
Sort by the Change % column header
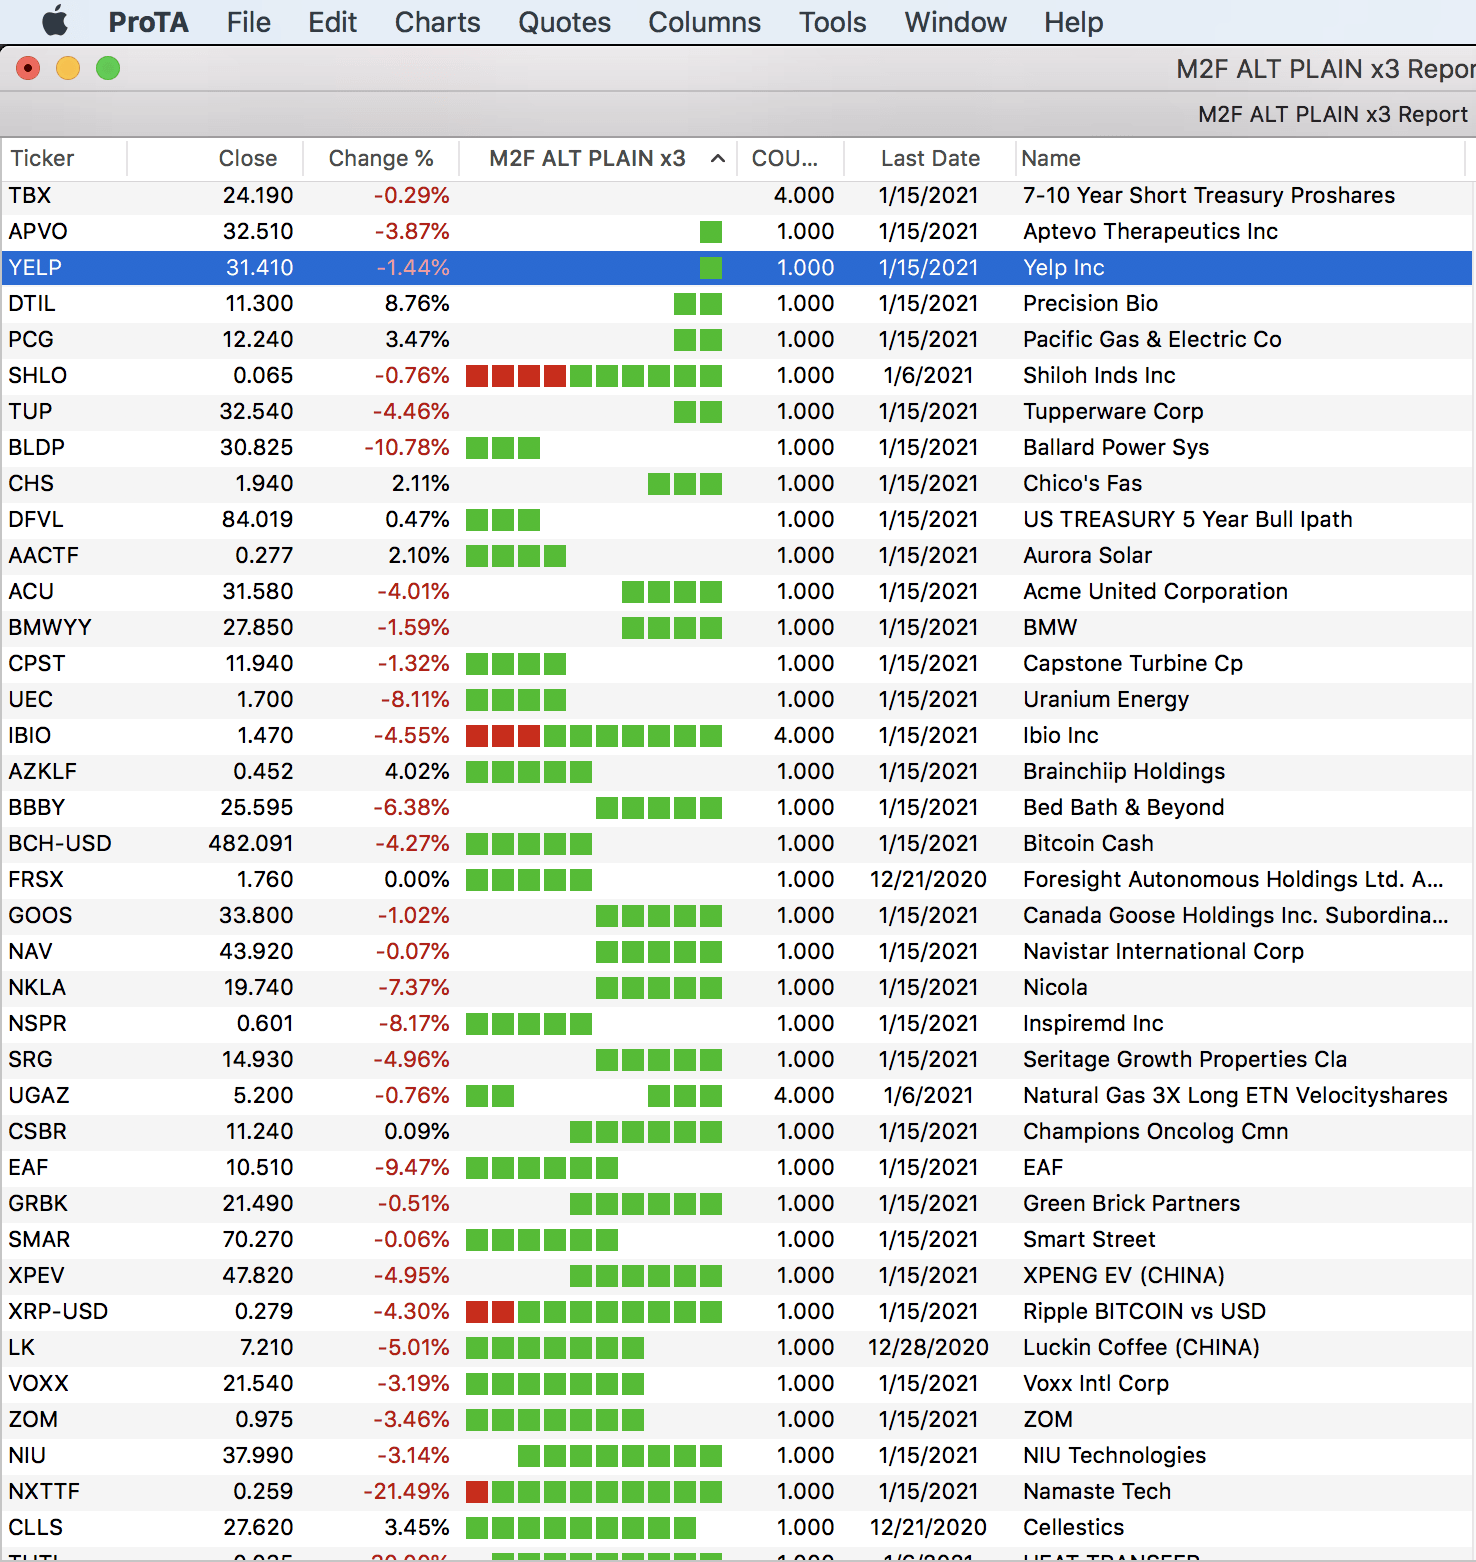point(380,158)
